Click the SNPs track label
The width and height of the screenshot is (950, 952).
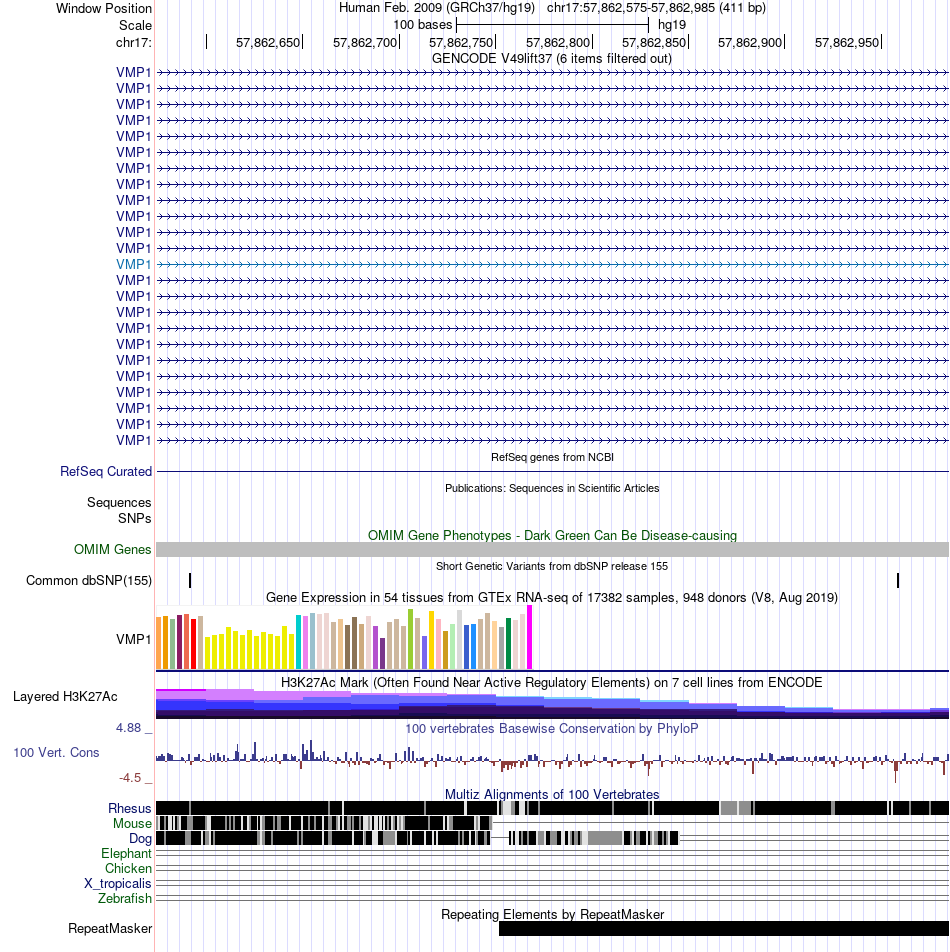click(x=135, y=518)
